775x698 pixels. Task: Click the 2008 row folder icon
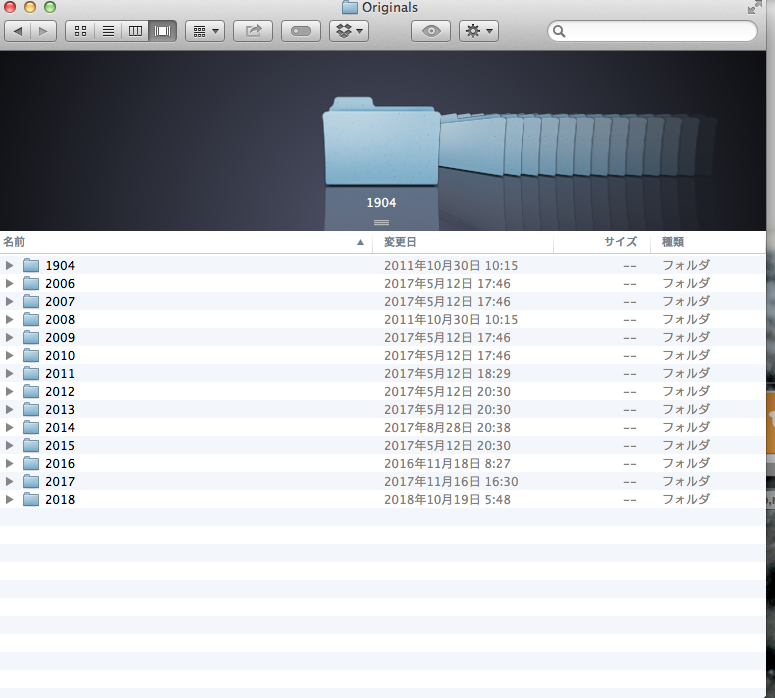[x=31, y=319]
